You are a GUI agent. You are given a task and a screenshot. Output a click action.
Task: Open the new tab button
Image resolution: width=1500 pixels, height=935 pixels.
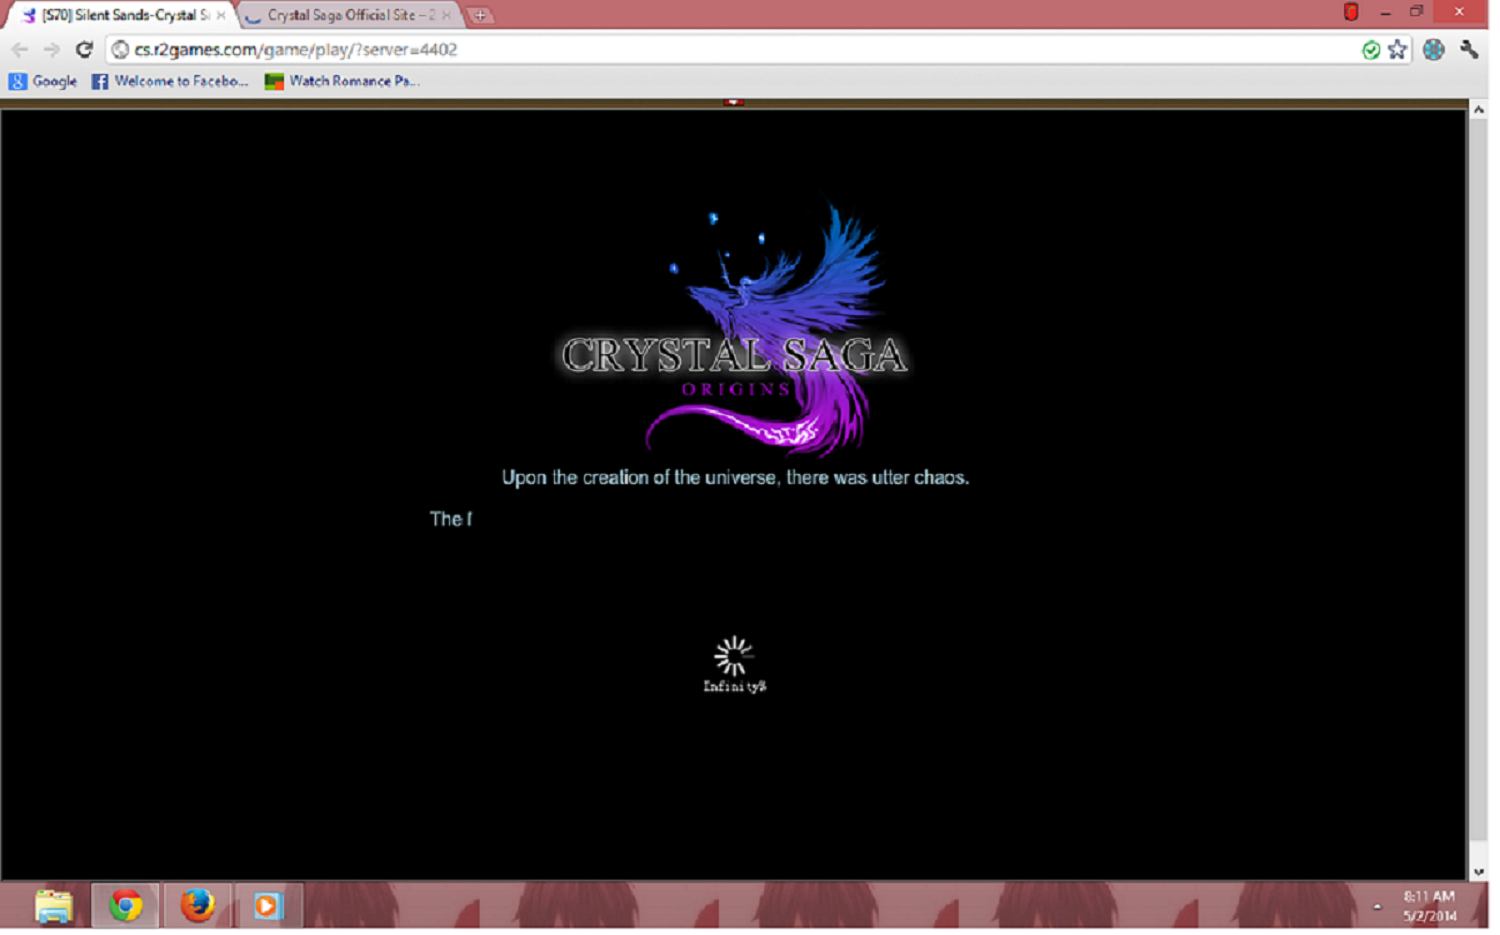480,15
